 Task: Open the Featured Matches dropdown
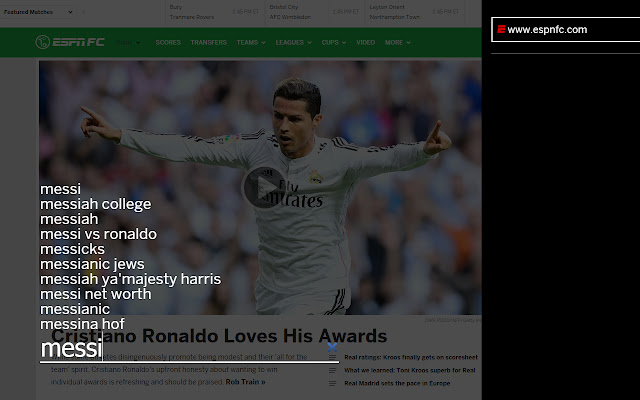click(x=37, y=12)
